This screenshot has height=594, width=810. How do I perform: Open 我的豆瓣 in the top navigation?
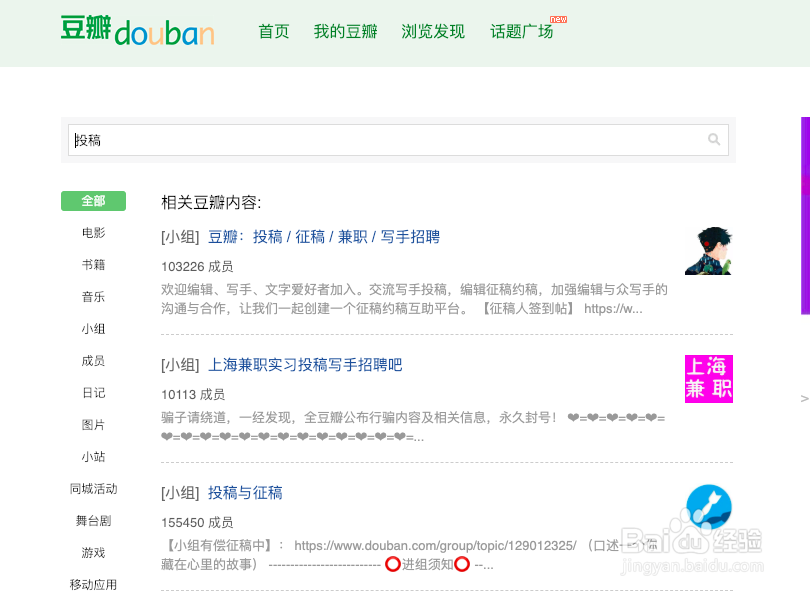tap(346, 32)
